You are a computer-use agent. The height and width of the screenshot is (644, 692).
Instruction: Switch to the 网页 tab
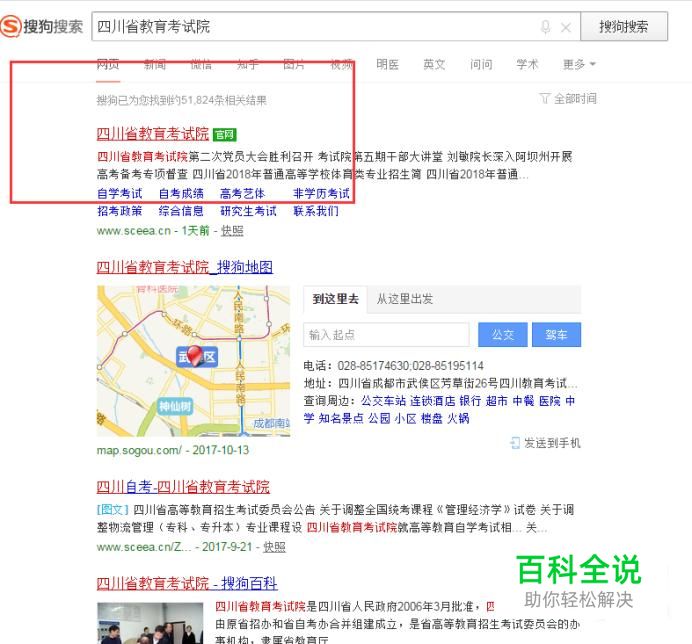tap(108, 64)
